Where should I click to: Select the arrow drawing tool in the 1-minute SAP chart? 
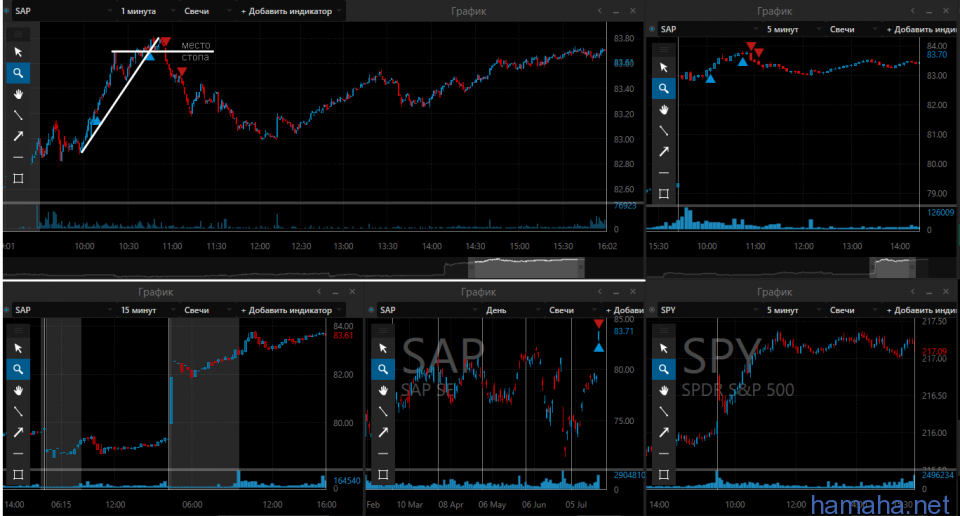coord(18,136)
